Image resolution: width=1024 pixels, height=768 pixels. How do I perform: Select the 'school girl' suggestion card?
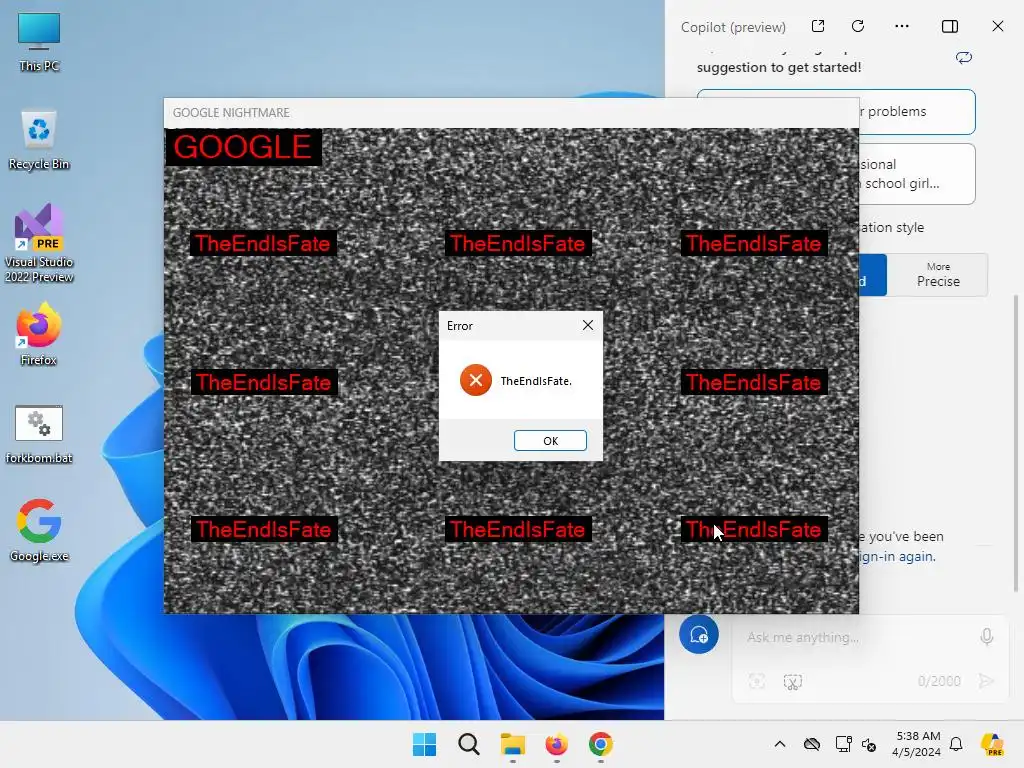[x=917, y=174]
